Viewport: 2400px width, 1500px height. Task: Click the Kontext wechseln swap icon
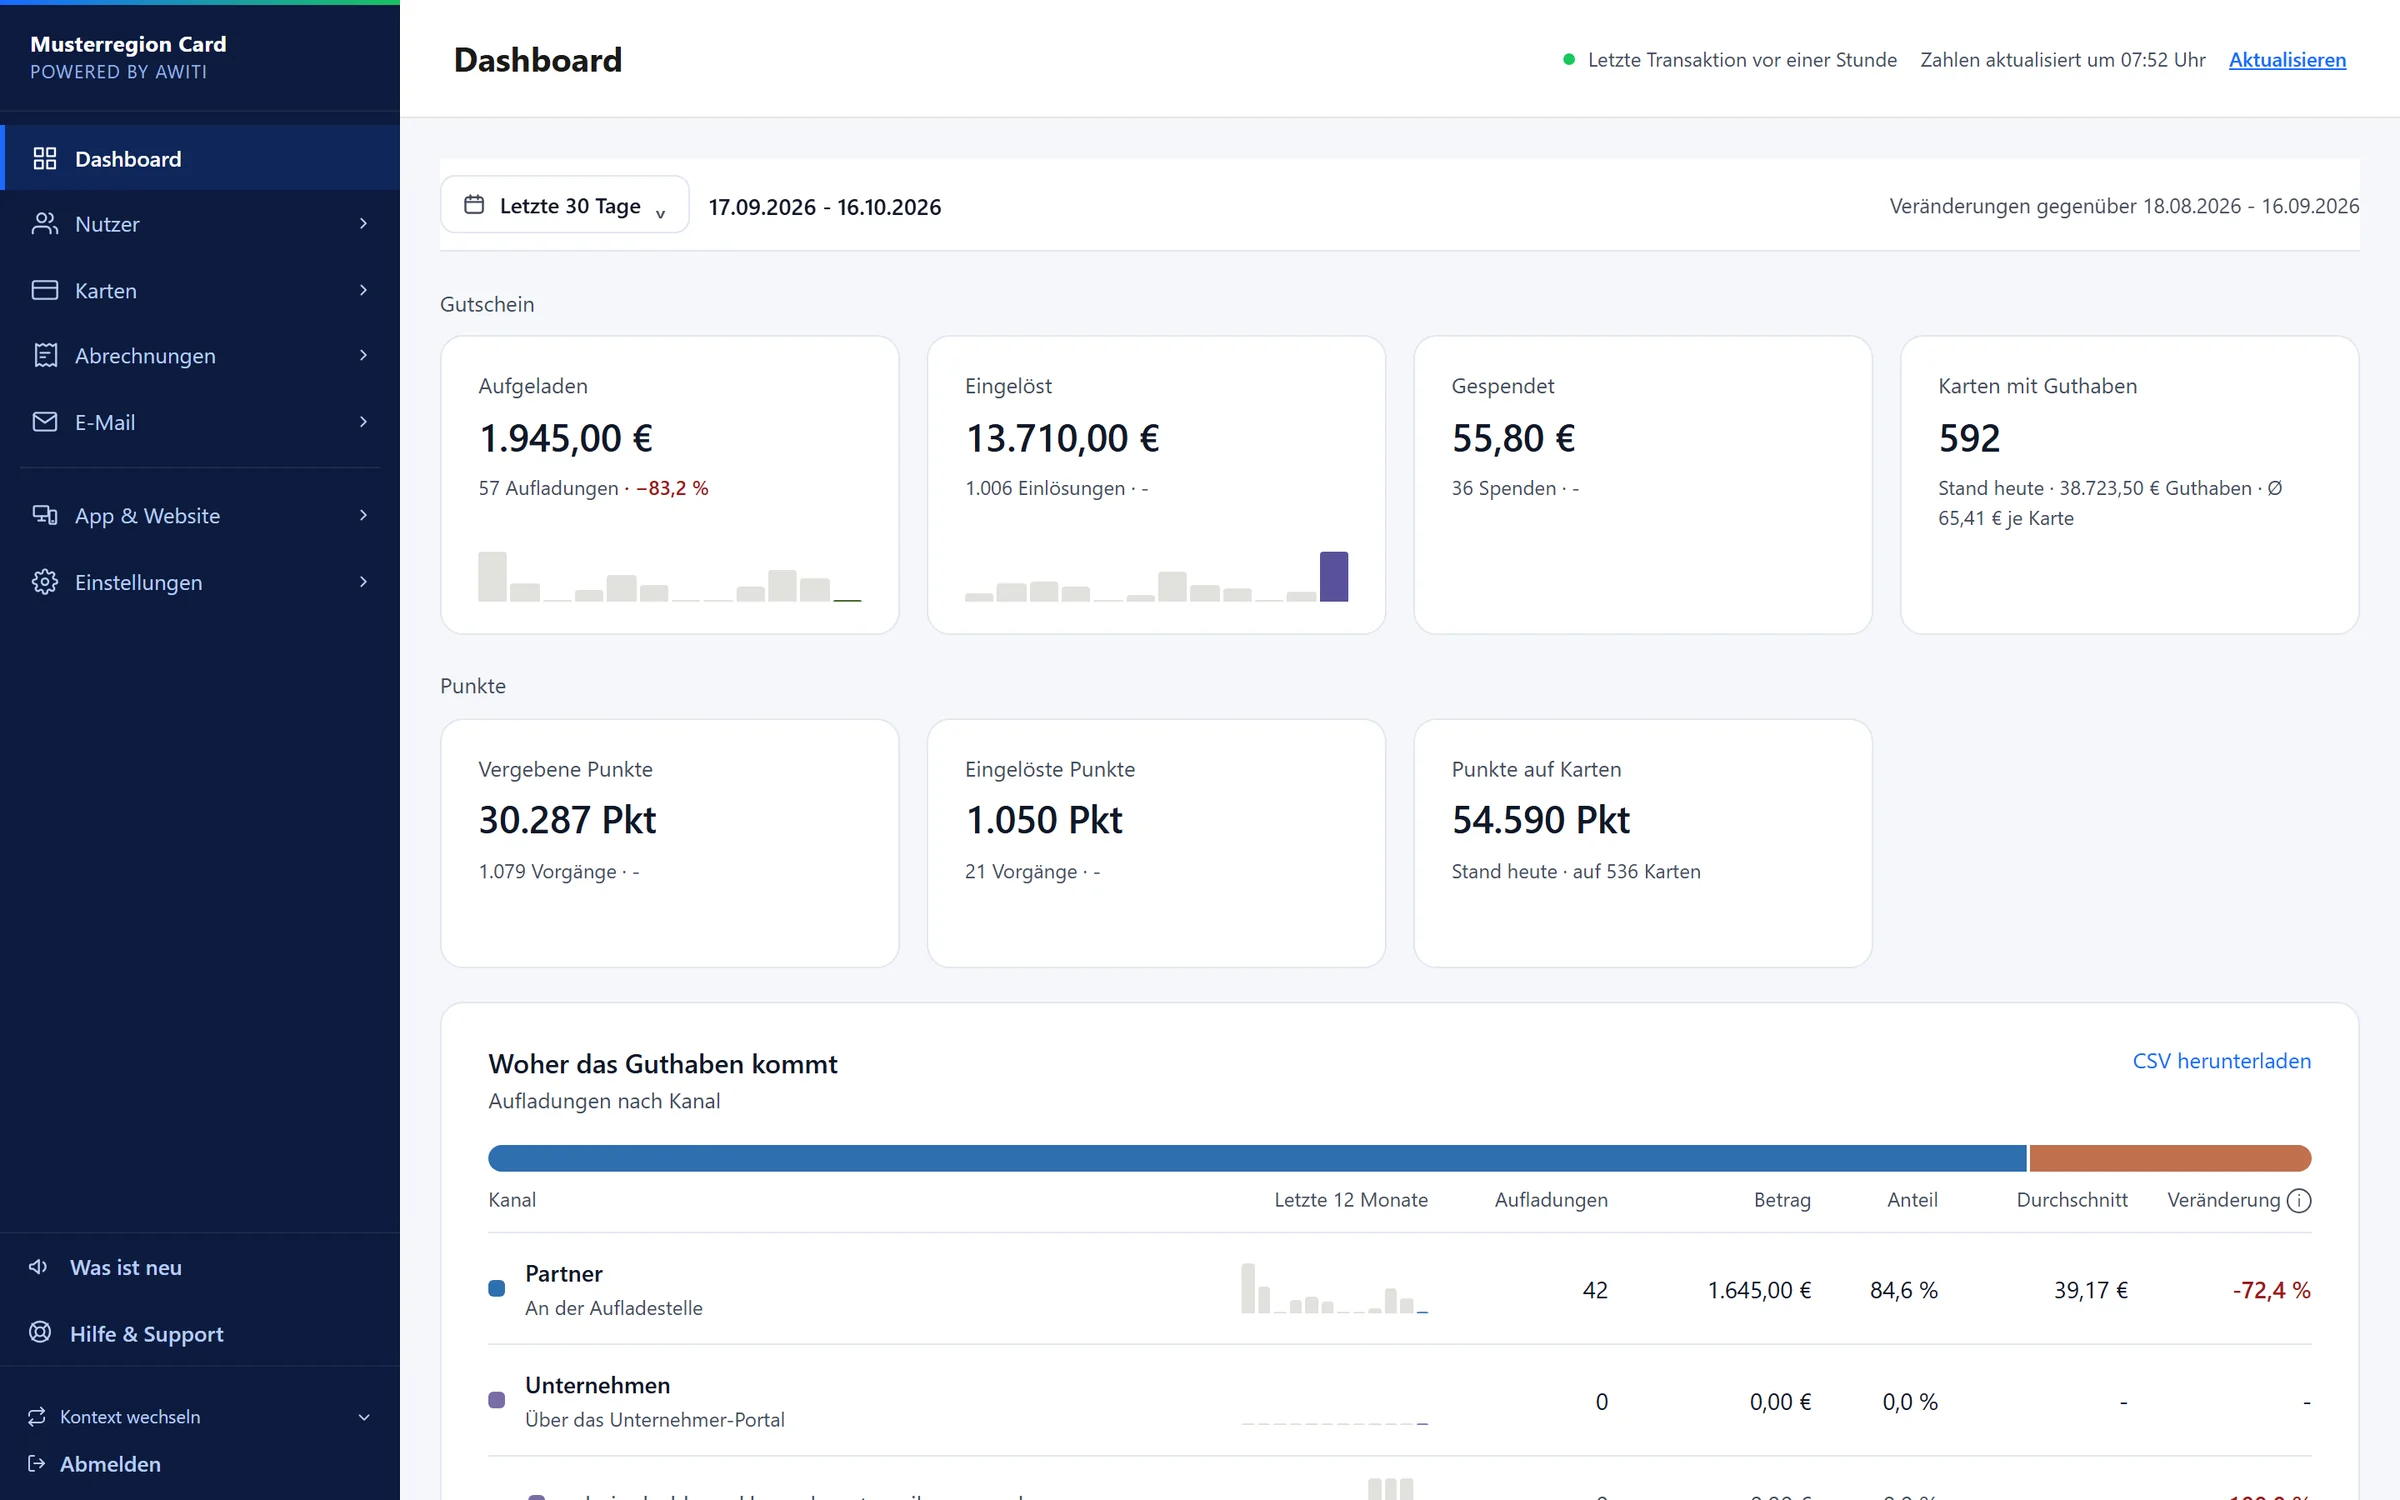[37, 1416]
